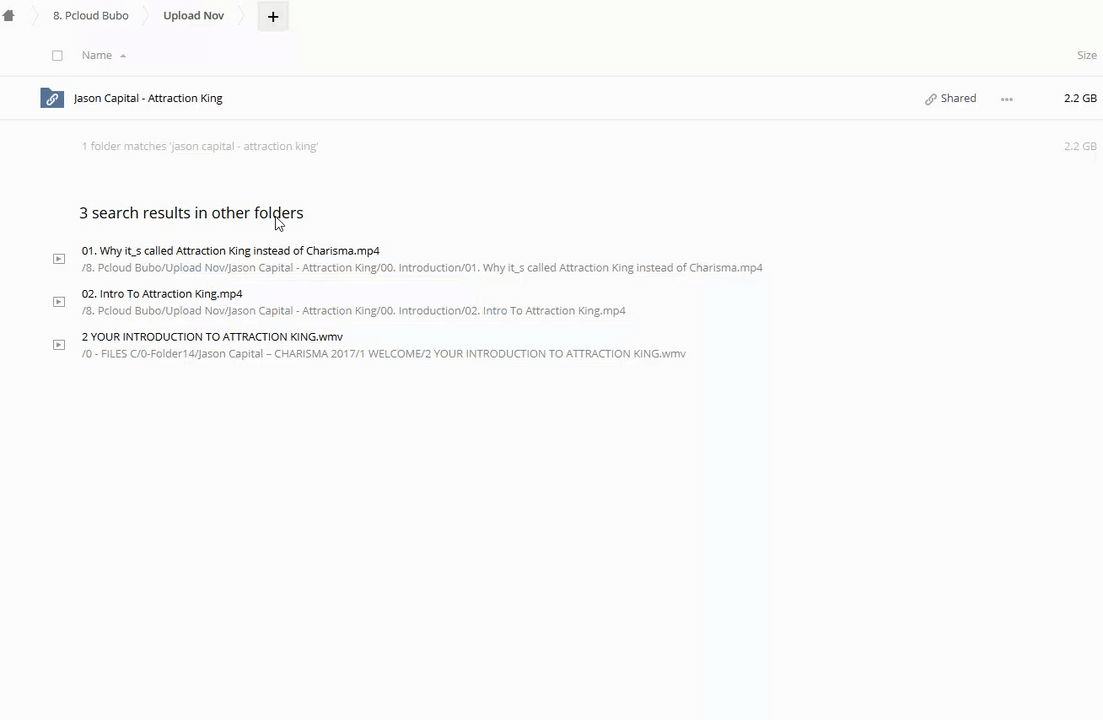Click video icon for 02. Intro To Attraction King

pyautogui.click(x=59, y=302)
